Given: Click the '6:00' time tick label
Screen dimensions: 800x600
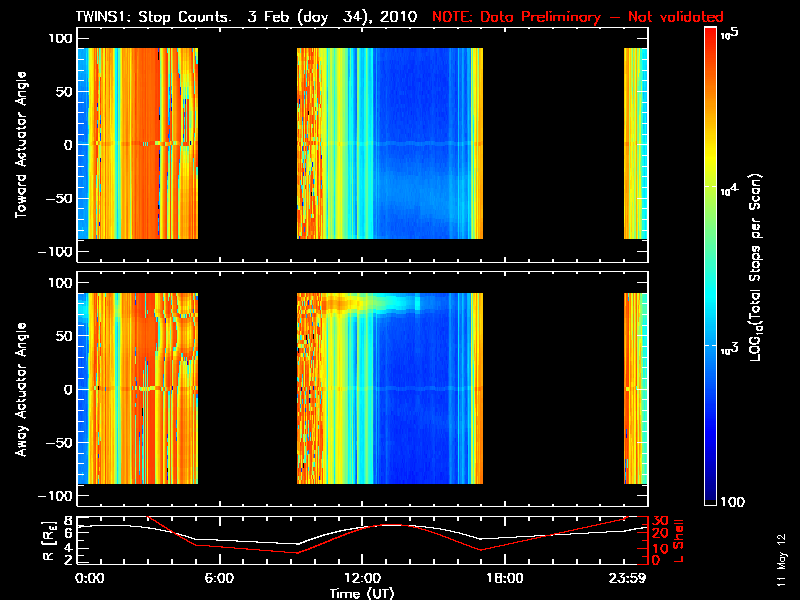Looking at the screenshot, I should pos(219,579).
